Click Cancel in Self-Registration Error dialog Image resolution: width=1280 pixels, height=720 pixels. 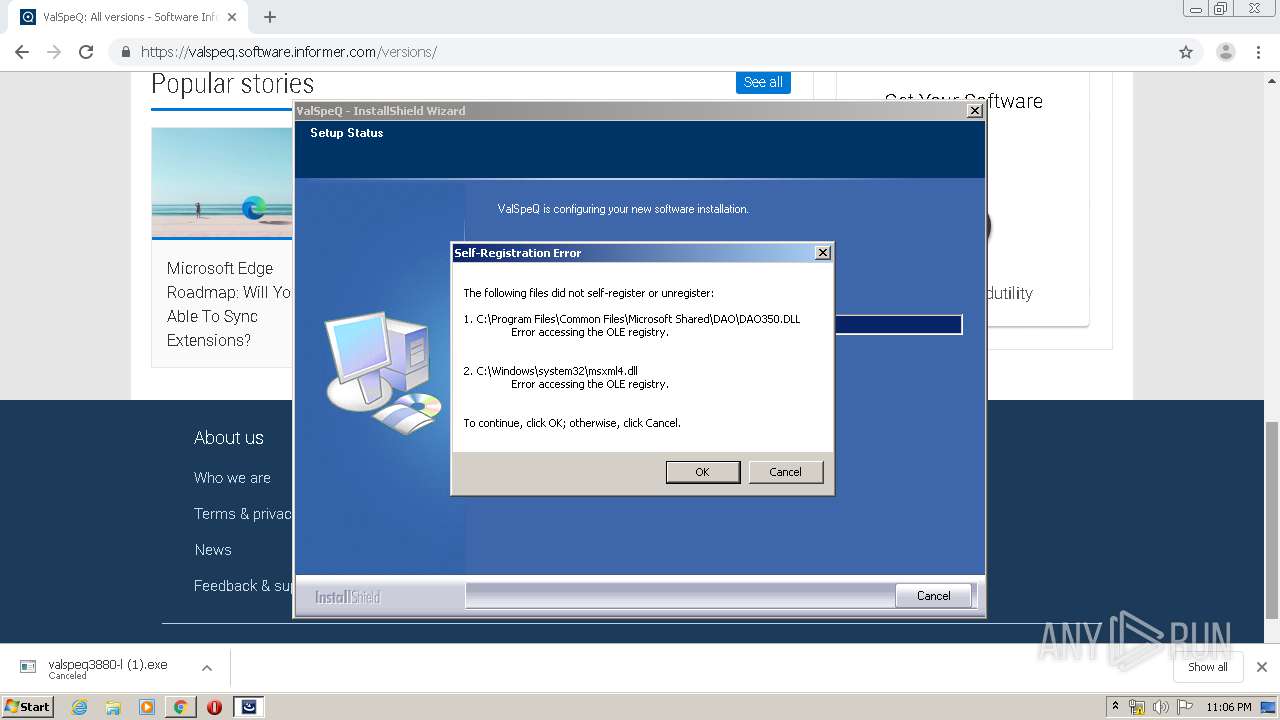click(785, 472)
